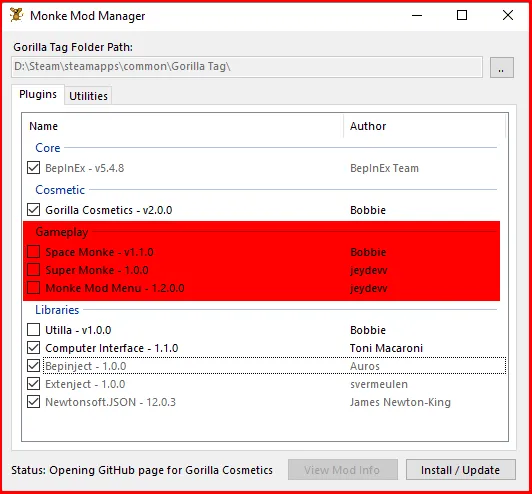Screen dimensions: 532x494
Task: Sort the list by Name column header
Action: click(x=183, y=126)
